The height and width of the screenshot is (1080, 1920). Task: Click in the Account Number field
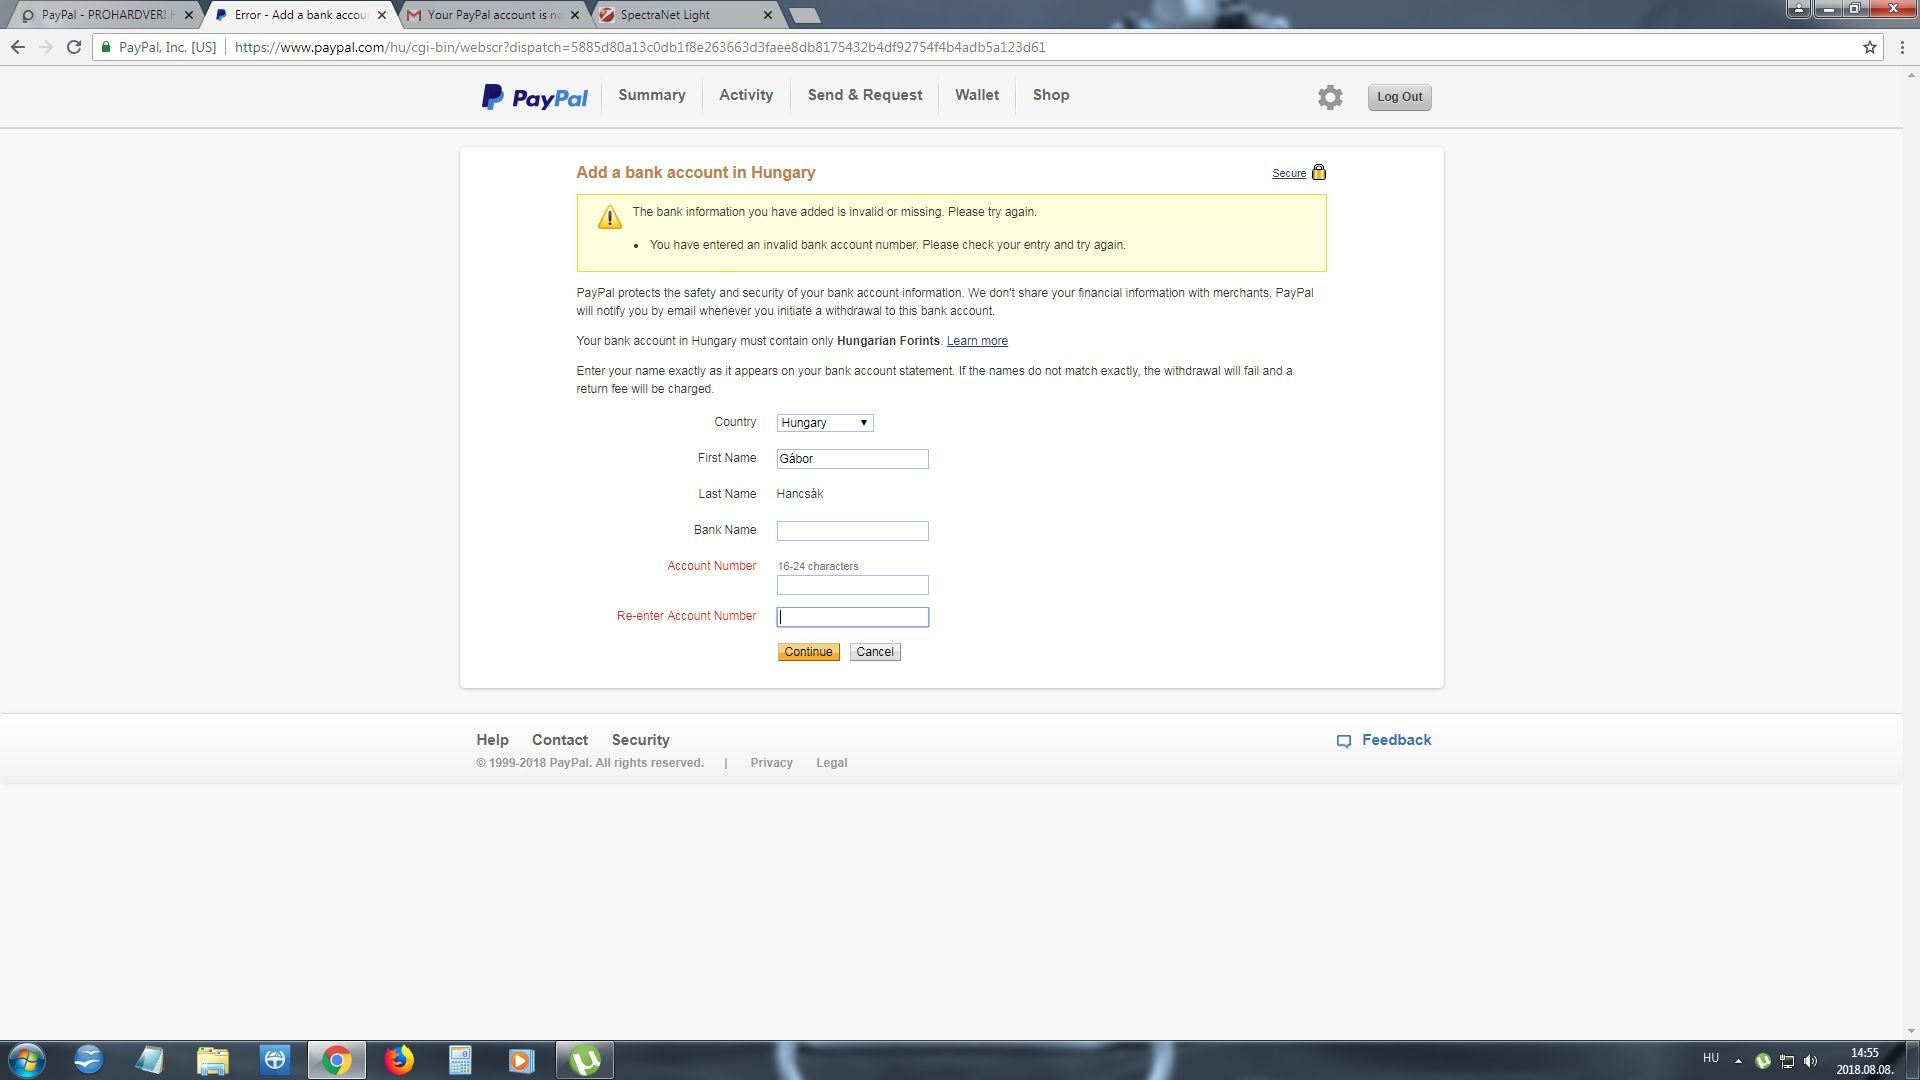point(852,585)
